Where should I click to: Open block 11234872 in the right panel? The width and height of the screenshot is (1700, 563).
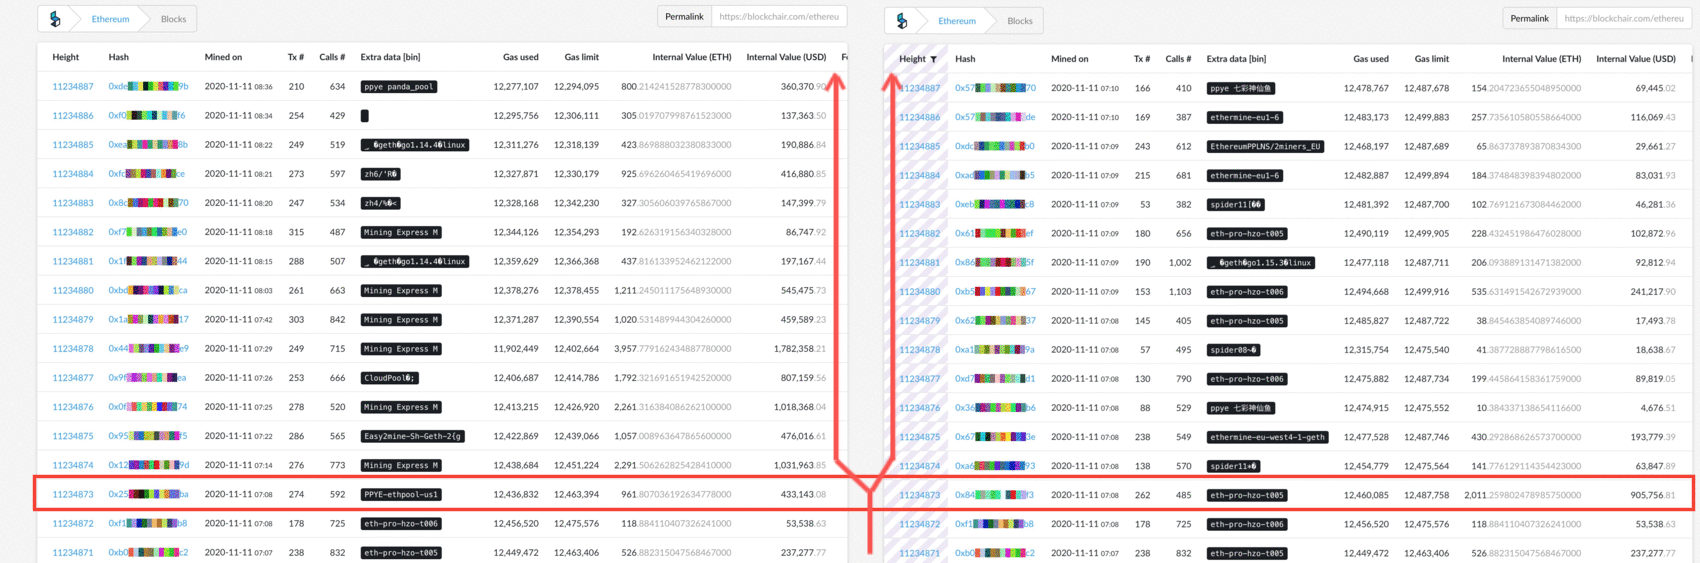[919, 525]
